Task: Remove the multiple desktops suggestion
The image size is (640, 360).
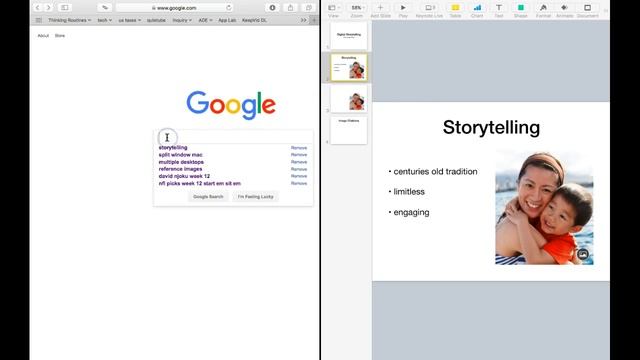Action: point(299,162)
